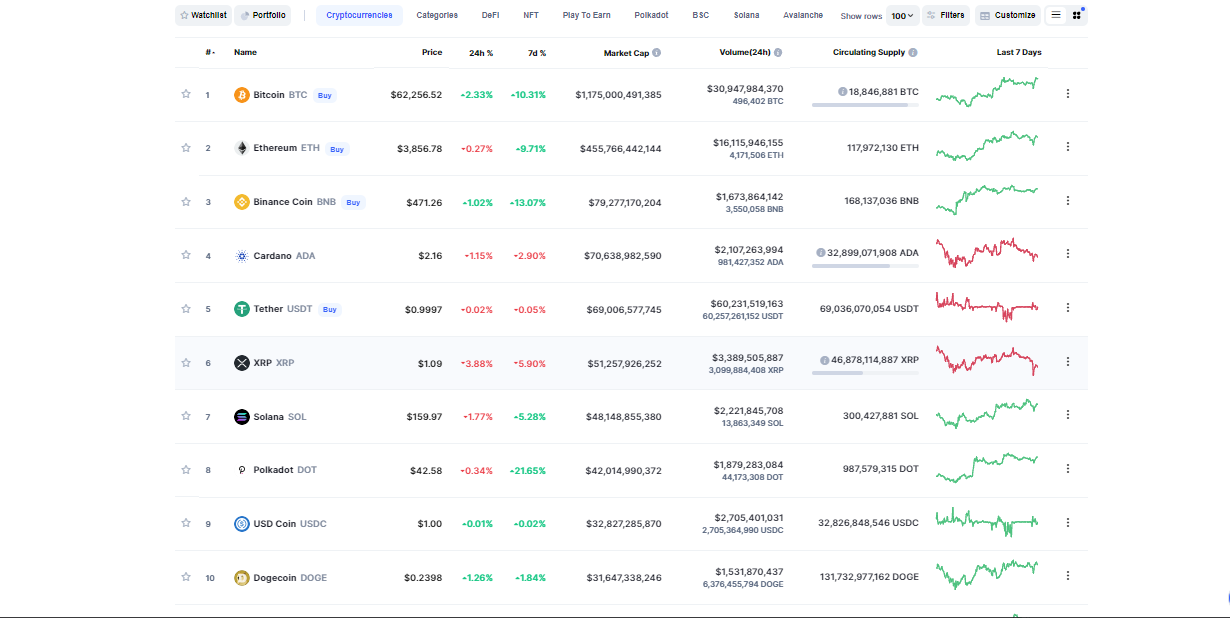Click the Buy button next to Tether

330,310
